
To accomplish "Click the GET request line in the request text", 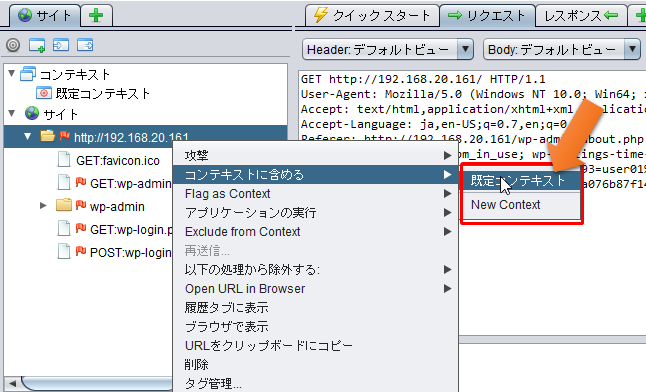I will tap(423, 79).
